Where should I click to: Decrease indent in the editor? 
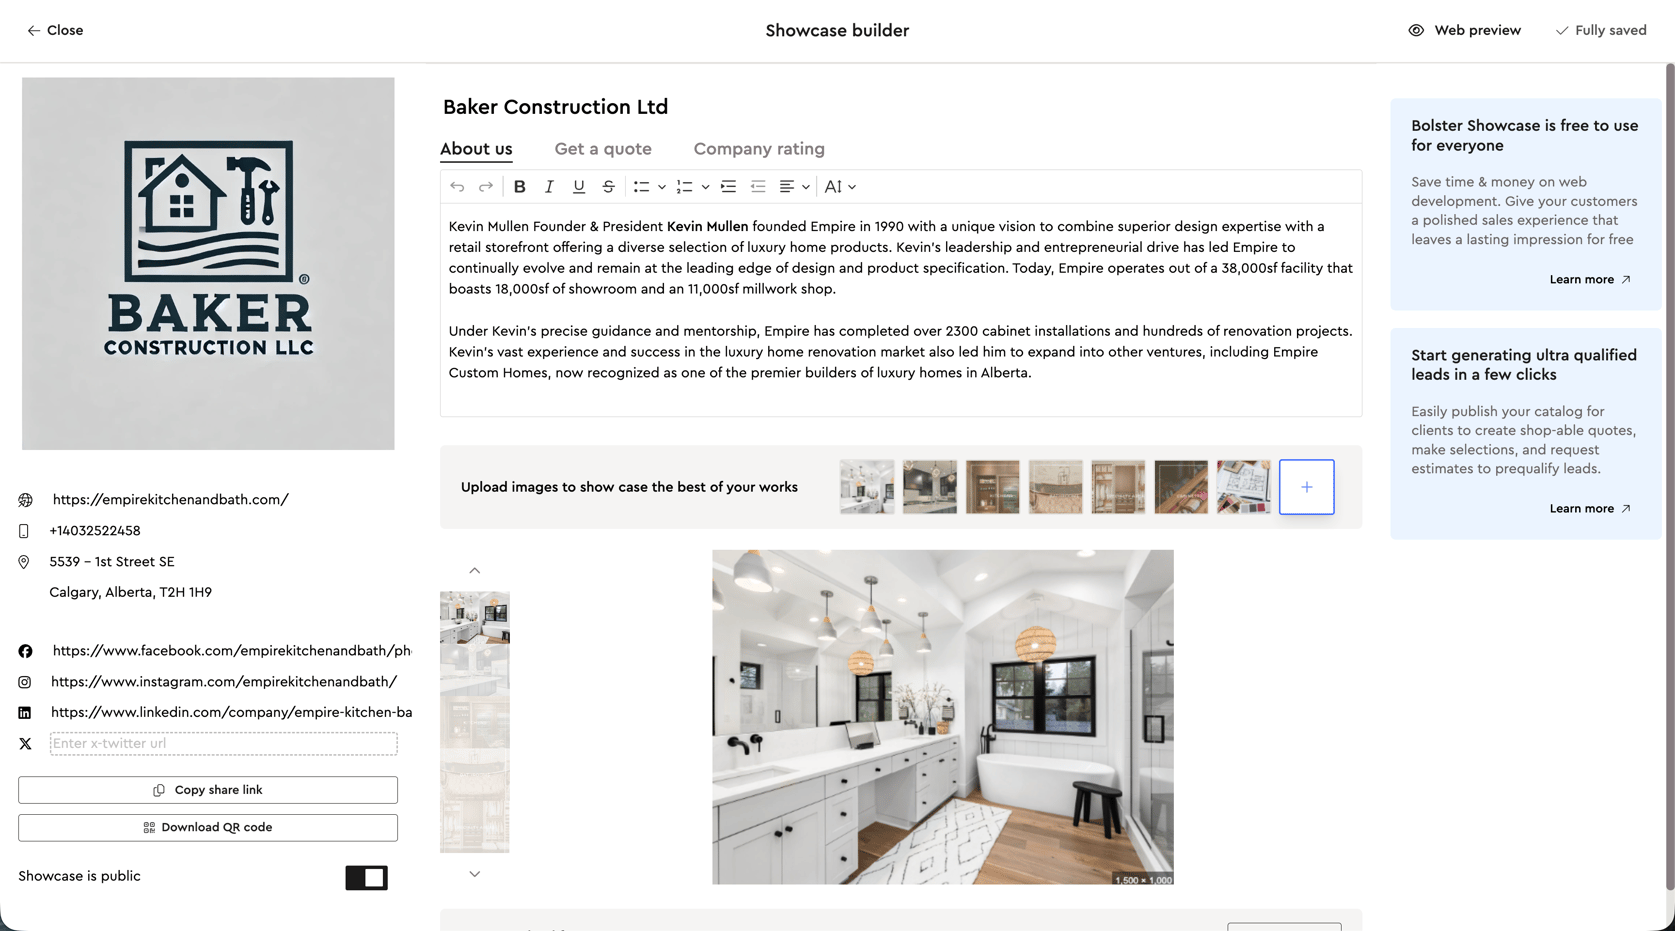(x=758, y=187)
